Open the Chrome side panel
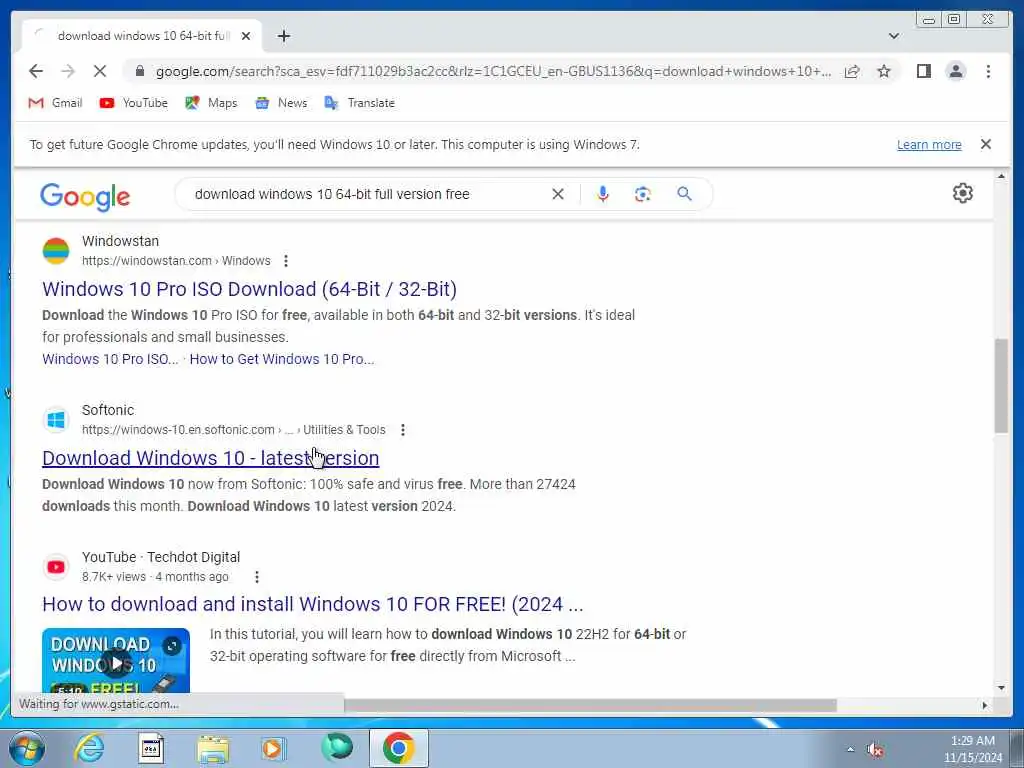Screen dimensions: 1024x768 (x=923, y=71)
